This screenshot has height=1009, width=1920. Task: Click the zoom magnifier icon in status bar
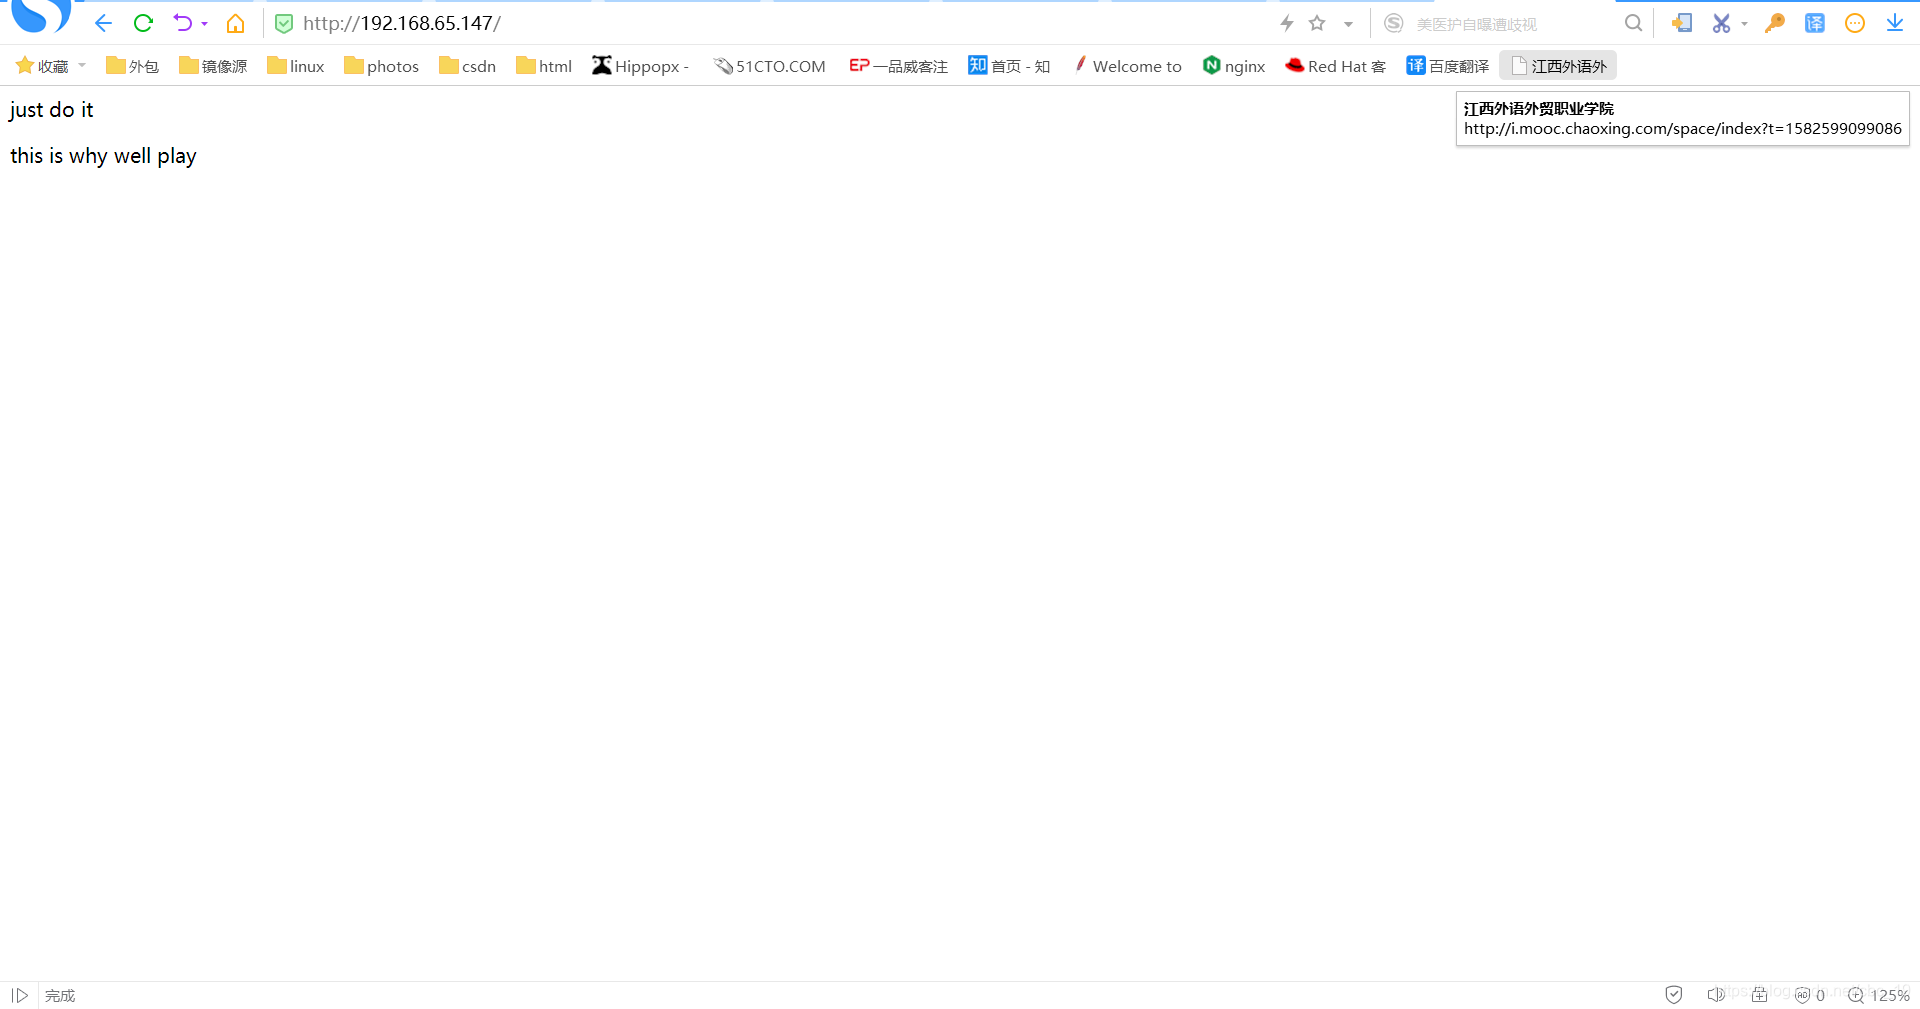(x=1856, y=995)
